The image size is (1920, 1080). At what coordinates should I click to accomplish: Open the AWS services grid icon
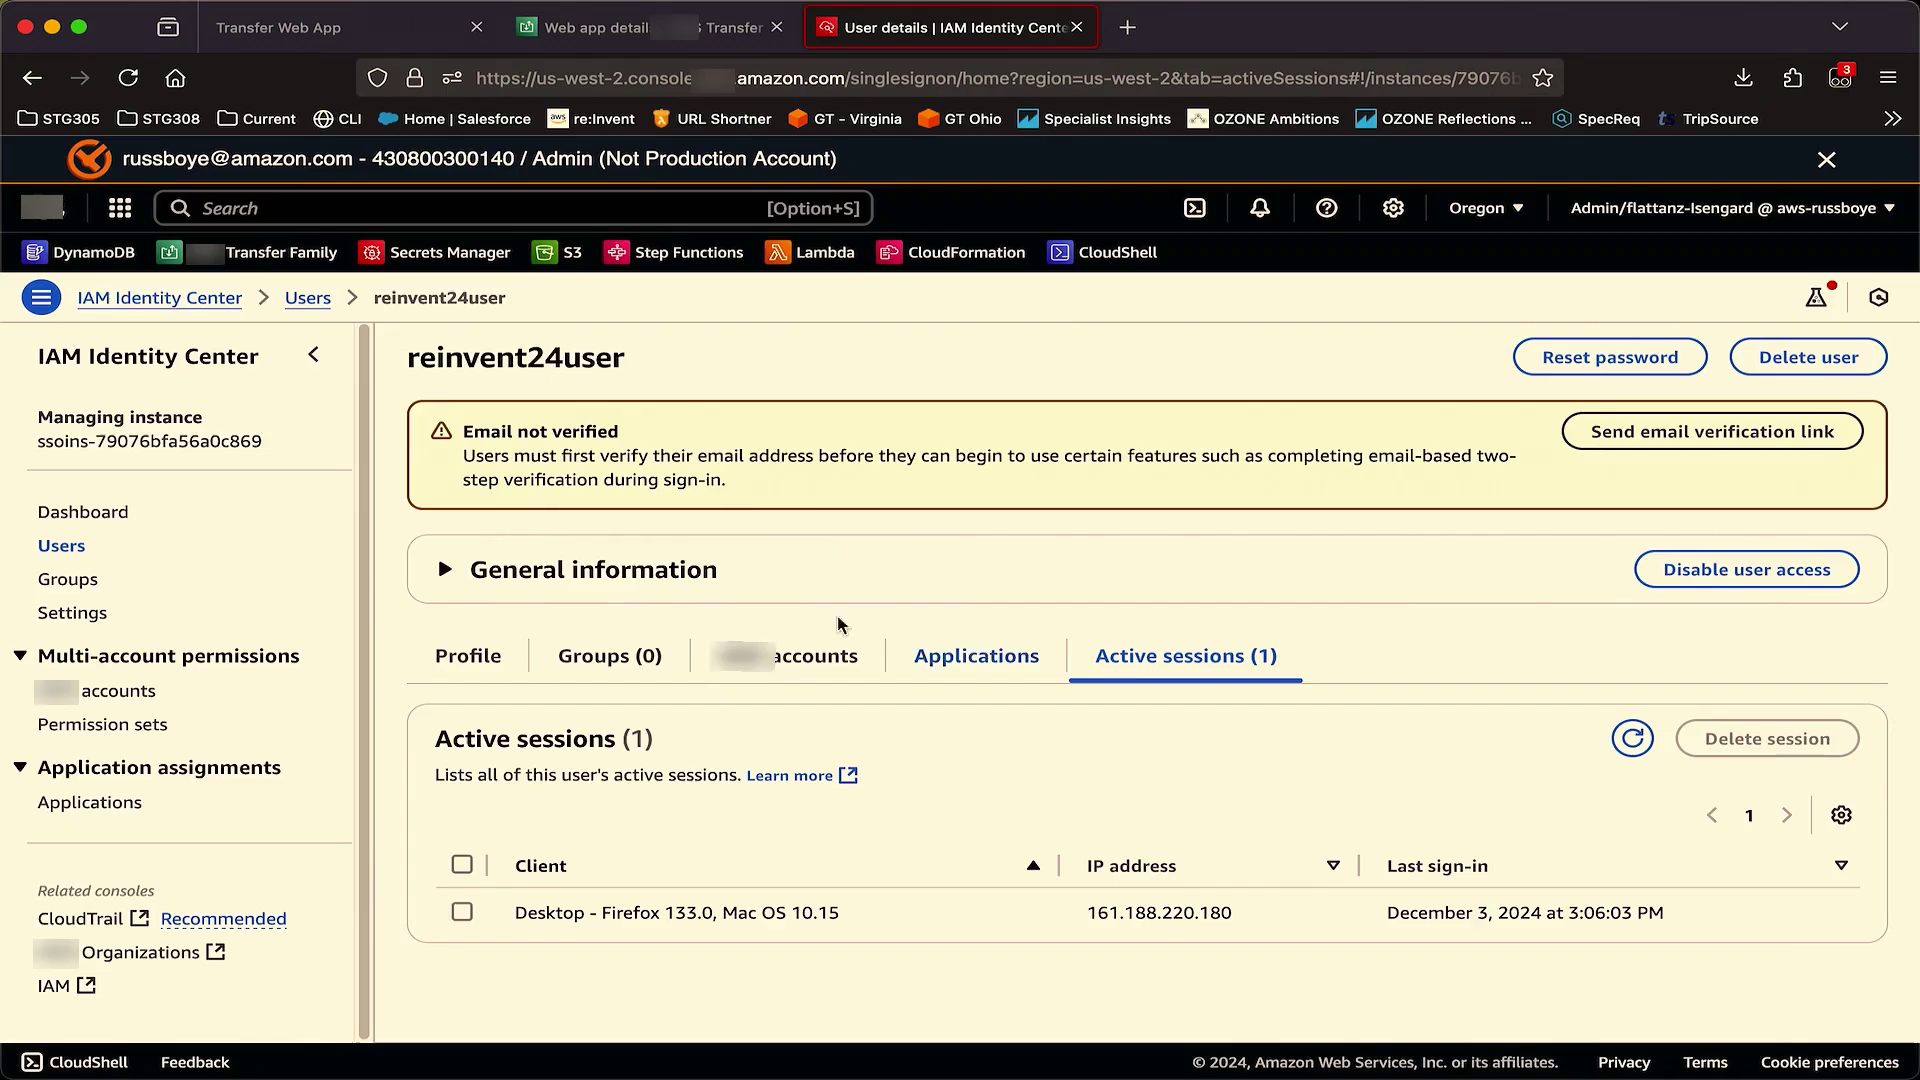(120, 208)
